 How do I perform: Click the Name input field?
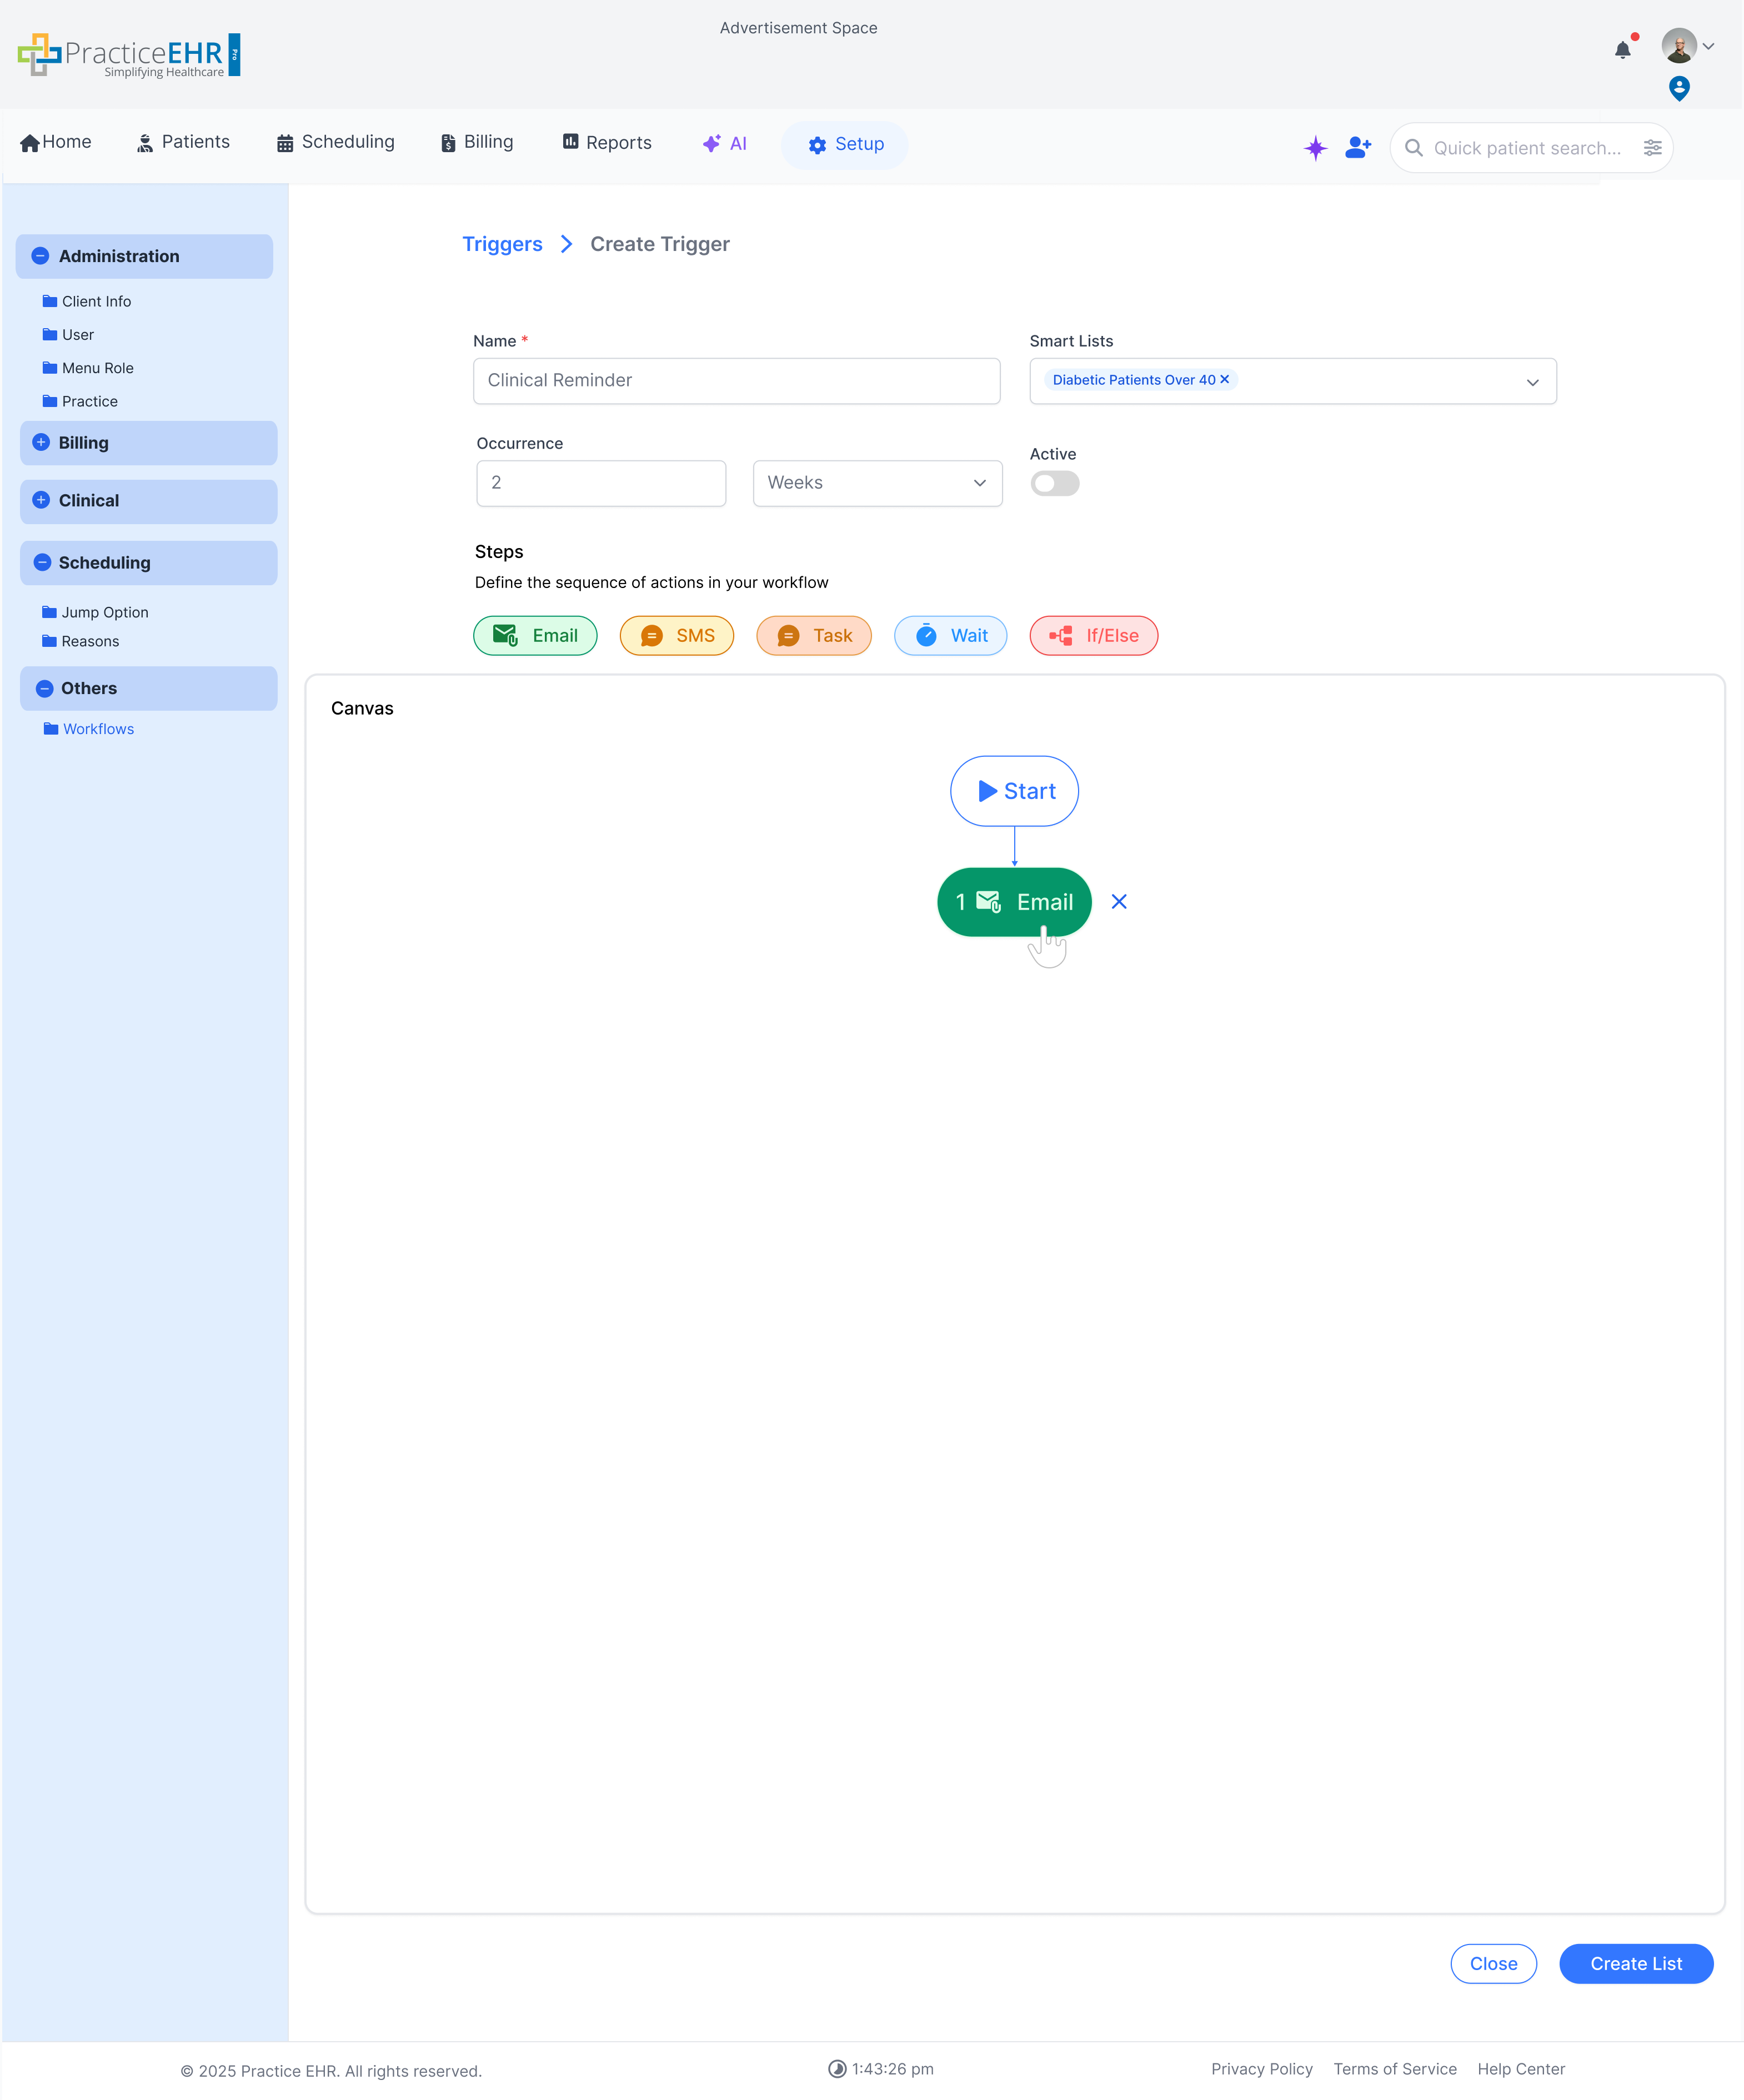pos(736,381)
